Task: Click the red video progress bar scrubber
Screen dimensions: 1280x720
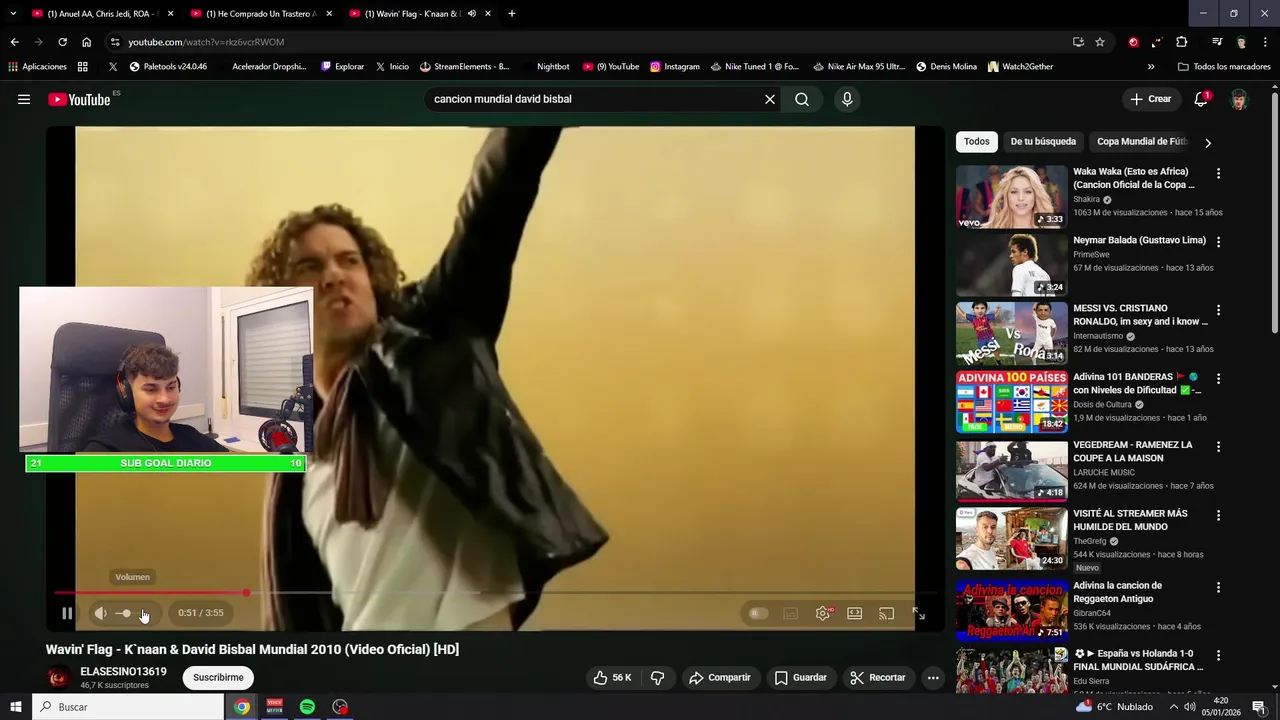Action: click(246, 593)
